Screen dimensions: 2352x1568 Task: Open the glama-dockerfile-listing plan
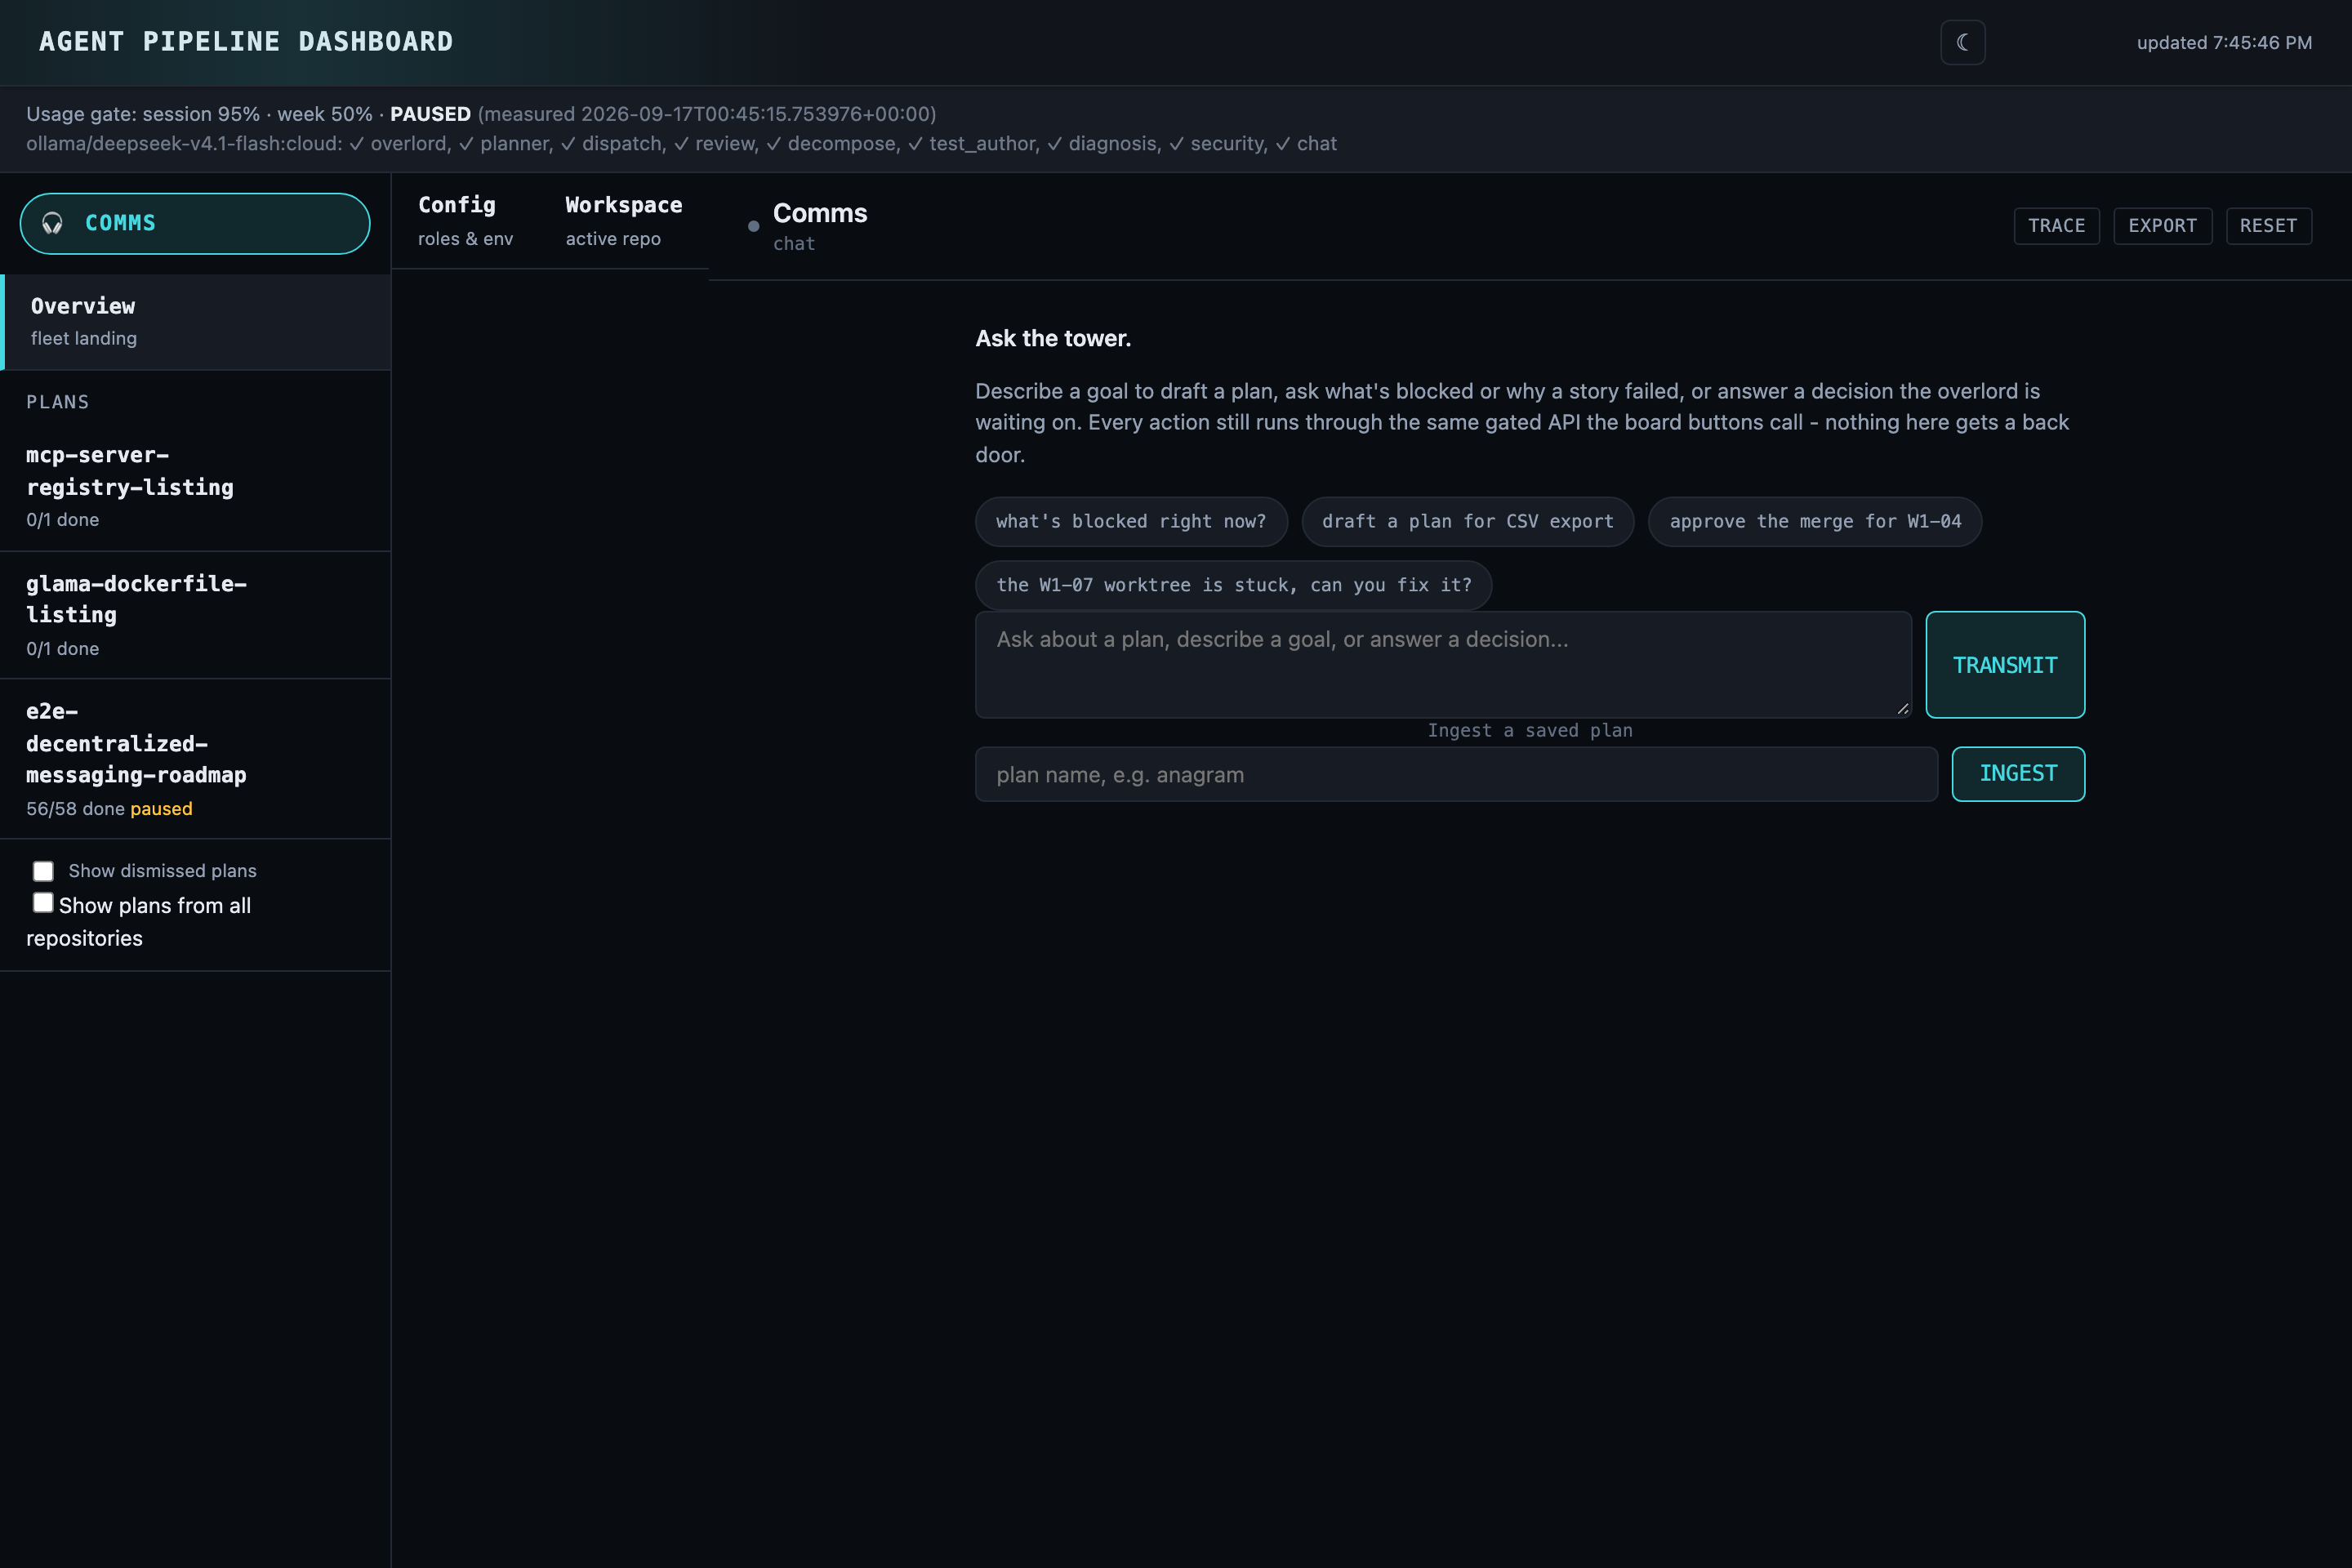coord(195,615)
